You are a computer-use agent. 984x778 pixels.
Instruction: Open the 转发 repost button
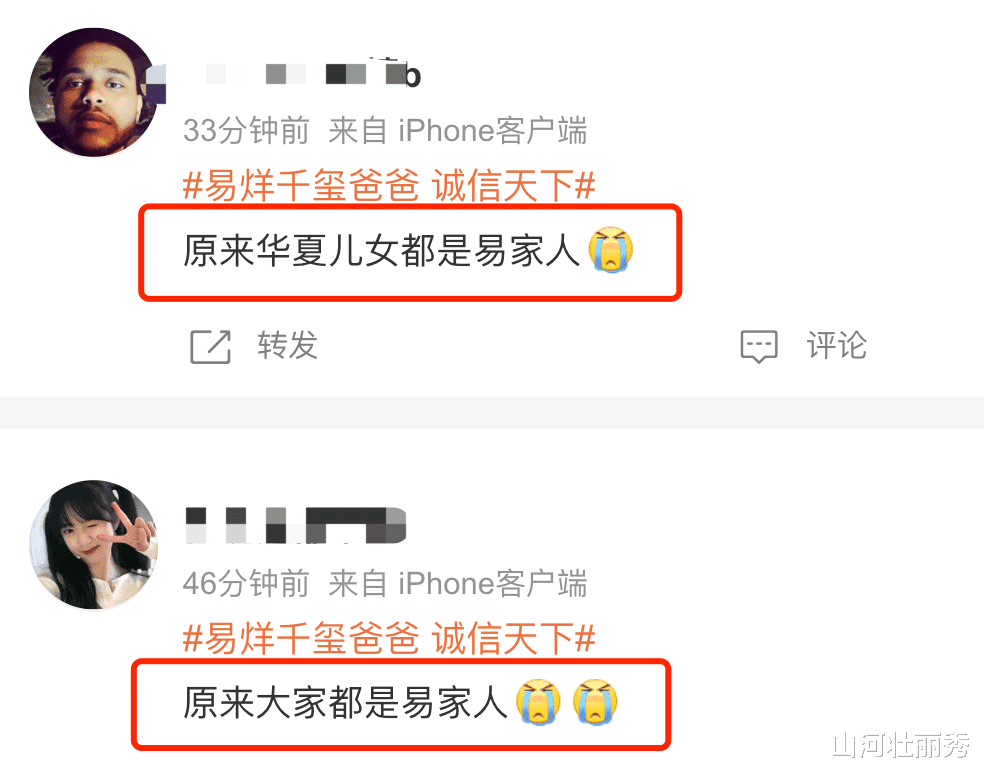(x=254, y=346)
